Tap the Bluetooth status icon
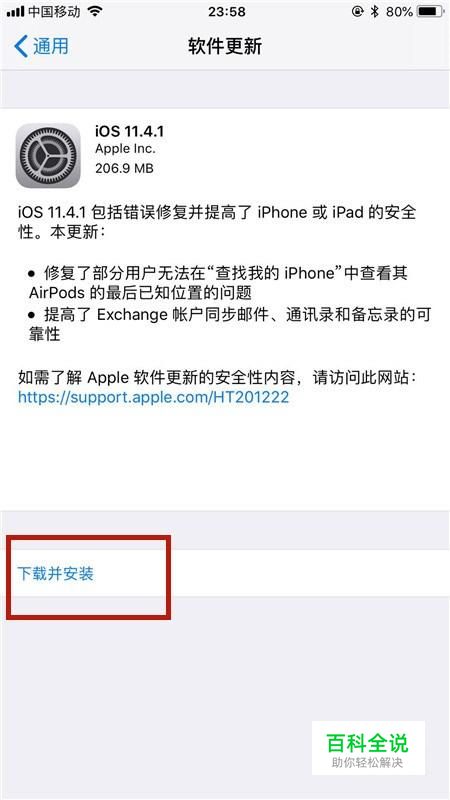450x800 pixels. click(375, 11)
